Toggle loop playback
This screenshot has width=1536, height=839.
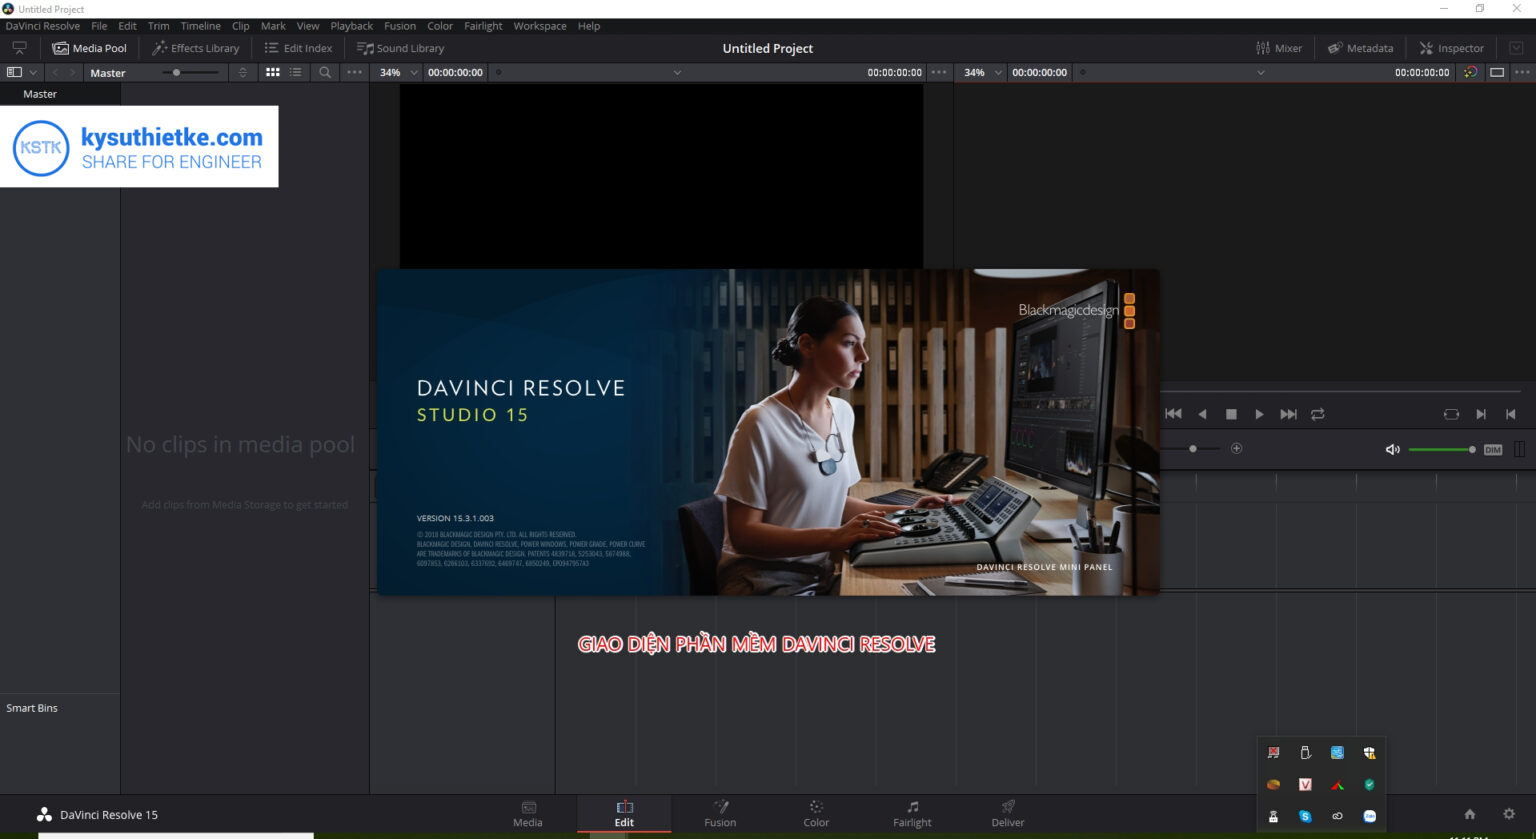click(1318, 414)
